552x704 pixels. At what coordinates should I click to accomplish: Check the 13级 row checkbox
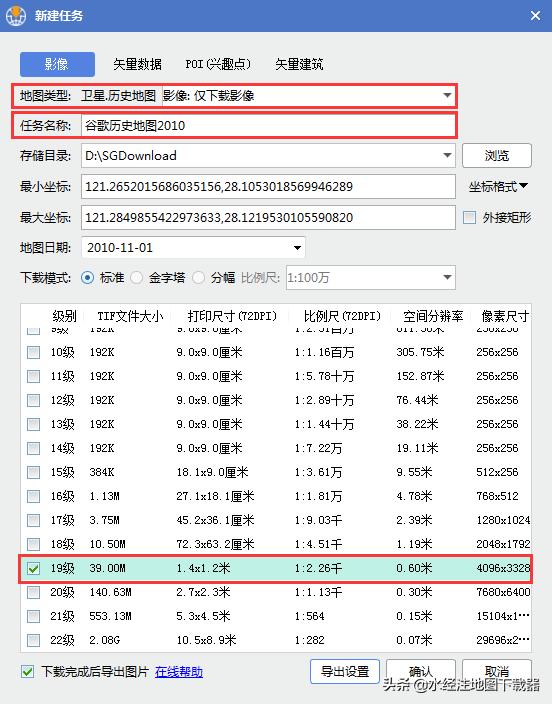tap(33, 424)
